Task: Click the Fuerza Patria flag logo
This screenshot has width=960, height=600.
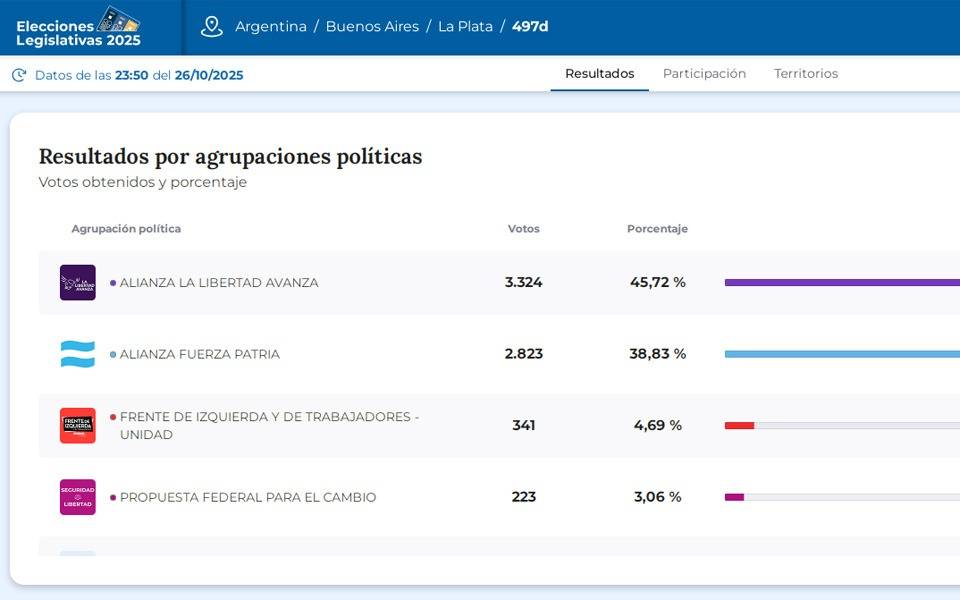Action: point(78,354)
